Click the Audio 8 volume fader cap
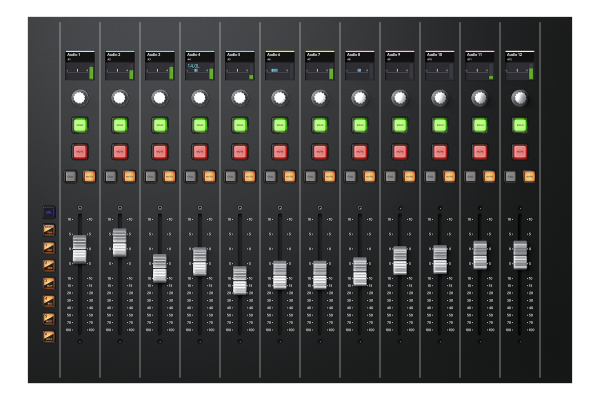Viewport: 600px width, 400px height. pyautogui.click(x=360, y=271)
